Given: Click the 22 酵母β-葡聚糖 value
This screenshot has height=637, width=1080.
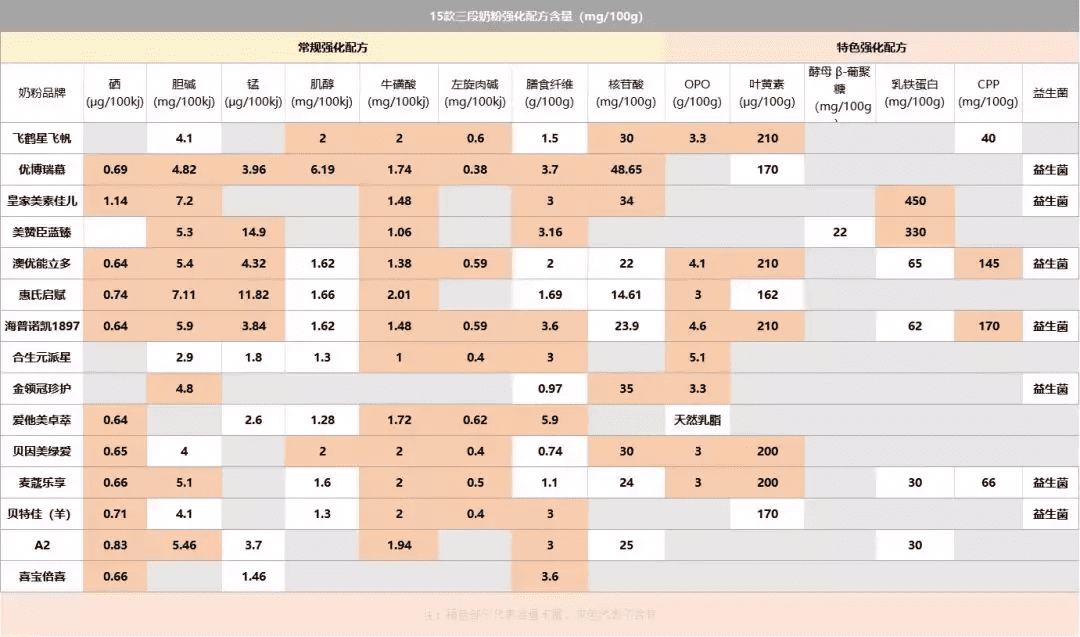Looking at the screenshot, I should [840, 232].
